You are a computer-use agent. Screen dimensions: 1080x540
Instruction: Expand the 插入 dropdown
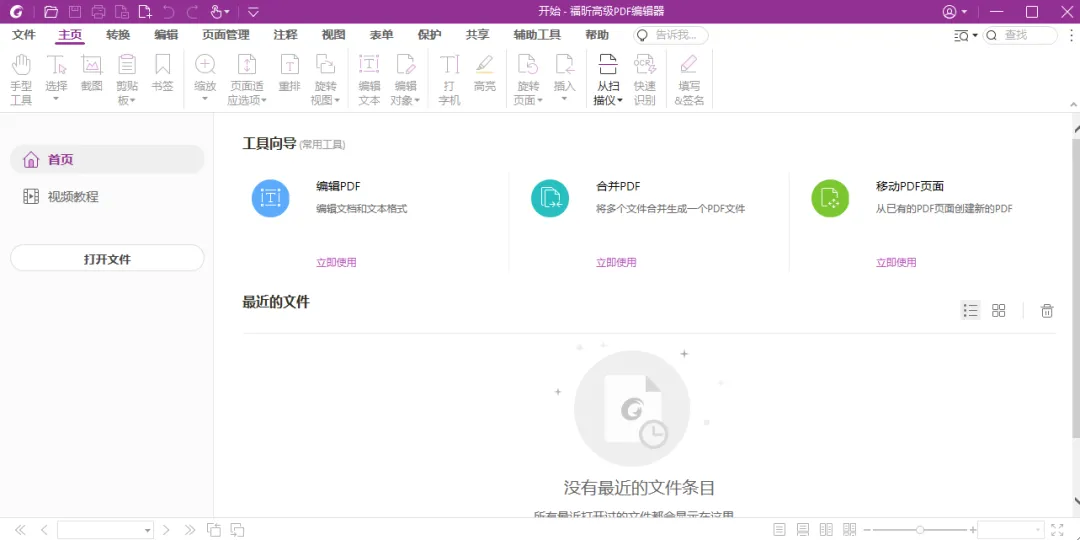click(564, 99)
